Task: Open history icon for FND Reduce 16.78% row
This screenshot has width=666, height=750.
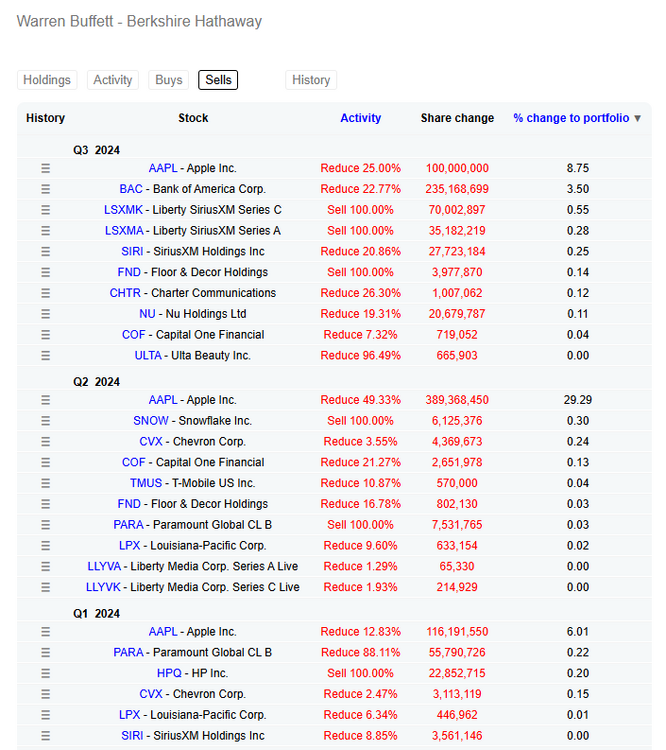Action: pyautogui.click(x=45, y=504)
